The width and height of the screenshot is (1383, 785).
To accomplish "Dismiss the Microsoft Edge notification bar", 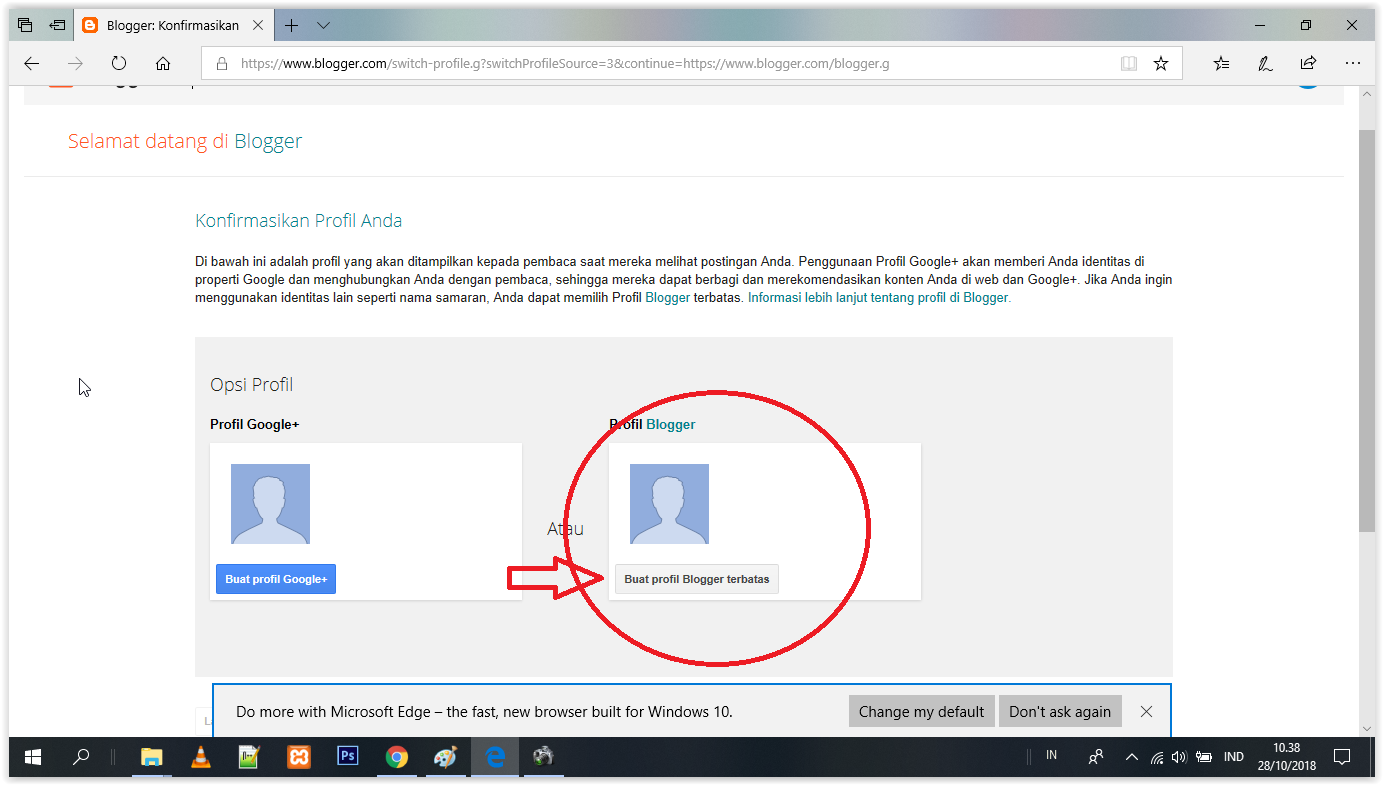I will [x=1146, y=711].
